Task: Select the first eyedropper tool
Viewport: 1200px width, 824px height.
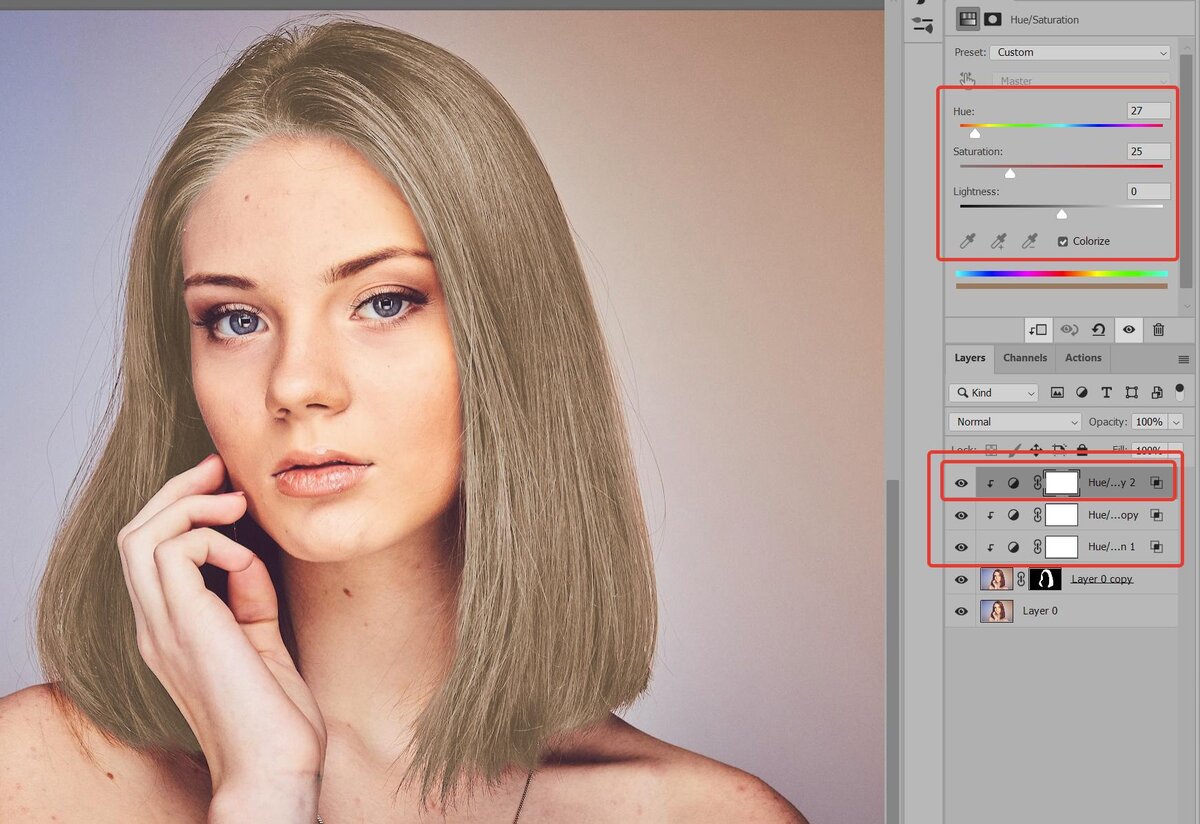Action: [x=968, y=241]
